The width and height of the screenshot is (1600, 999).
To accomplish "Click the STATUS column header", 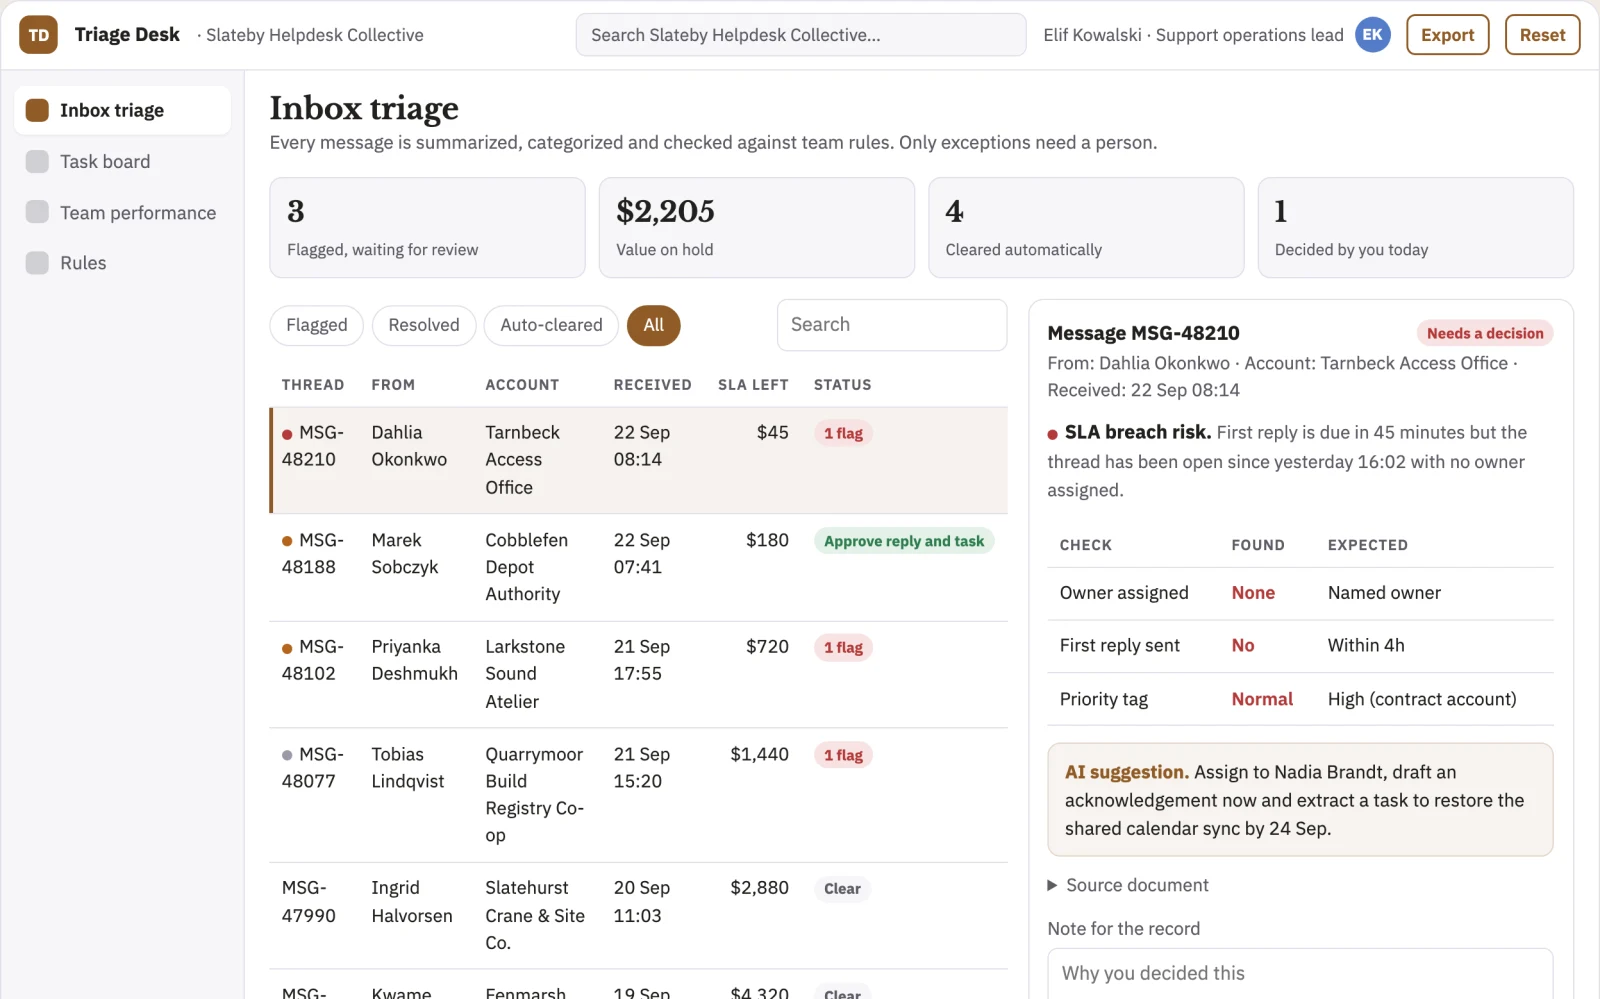I will tap(843, 385).
